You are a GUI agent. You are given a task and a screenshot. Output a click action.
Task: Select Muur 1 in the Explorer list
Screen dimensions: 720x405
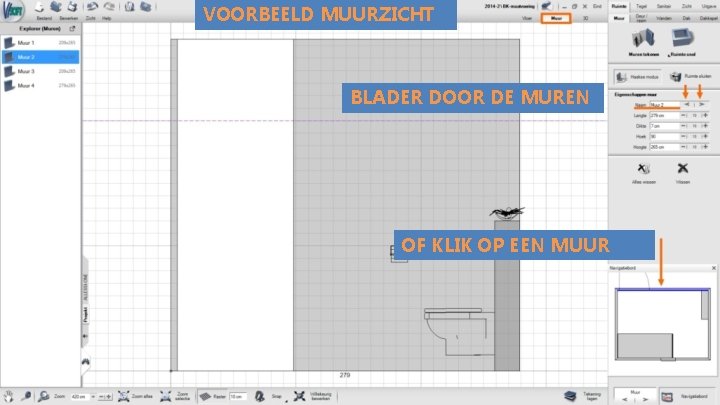[x=40, y=43]
